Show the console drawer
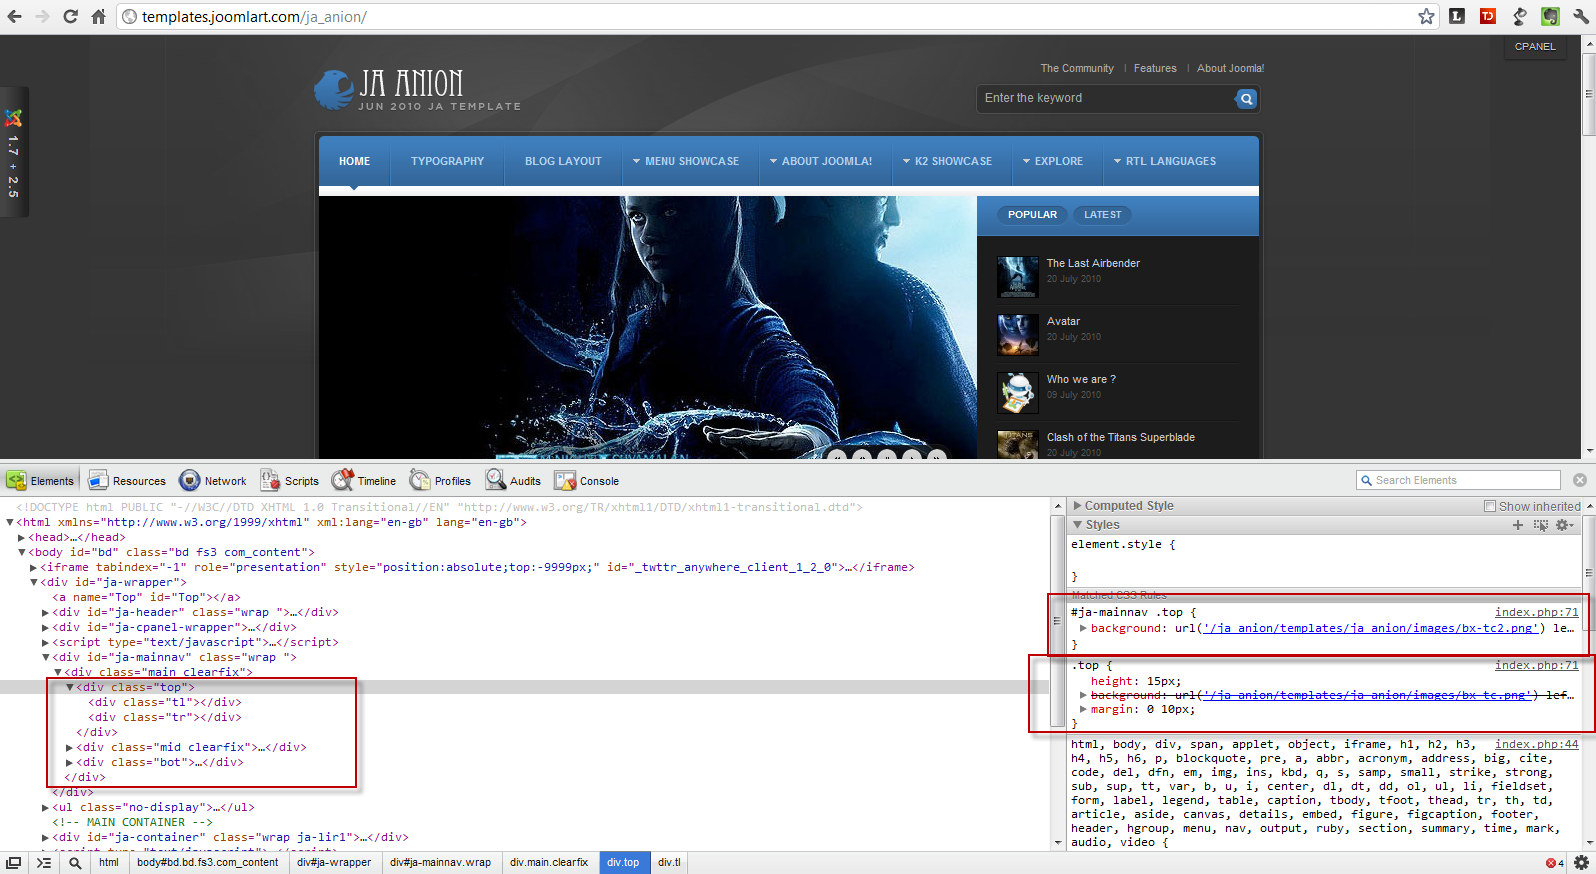 (44, 863)
